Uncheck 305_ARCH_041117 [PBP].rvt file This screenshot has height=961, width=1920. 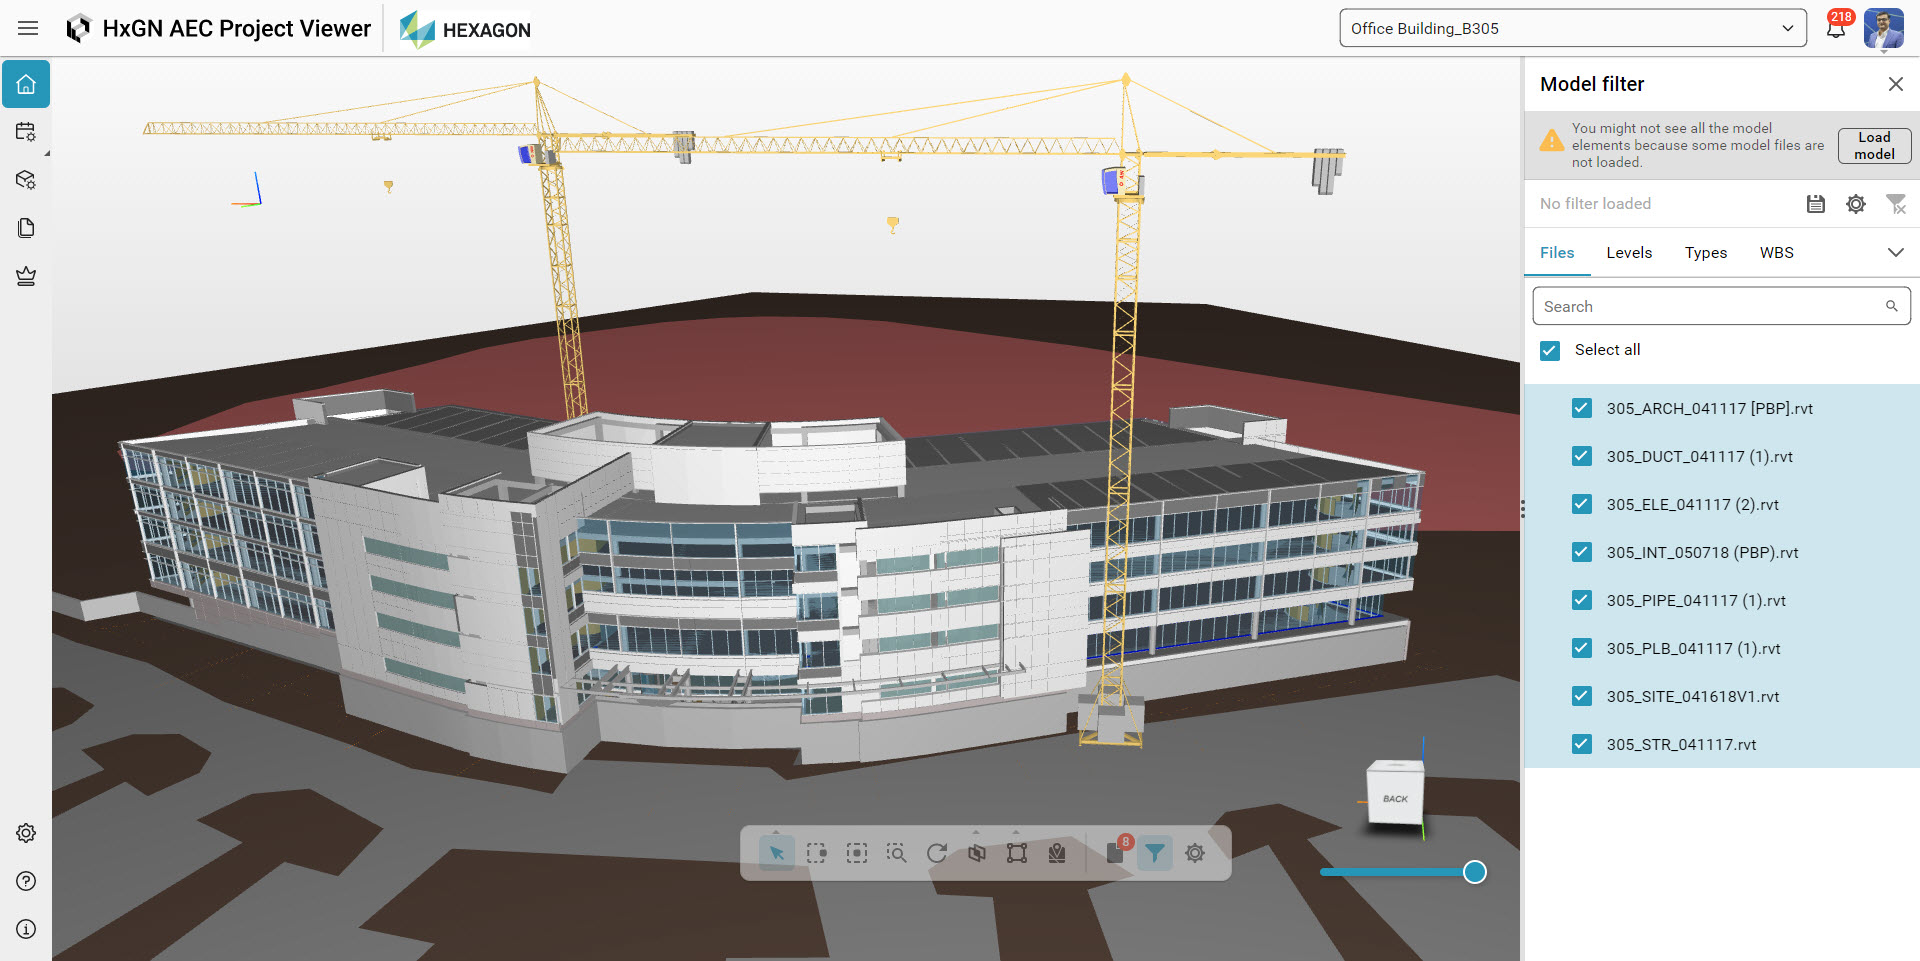[x=1581, y=408]
